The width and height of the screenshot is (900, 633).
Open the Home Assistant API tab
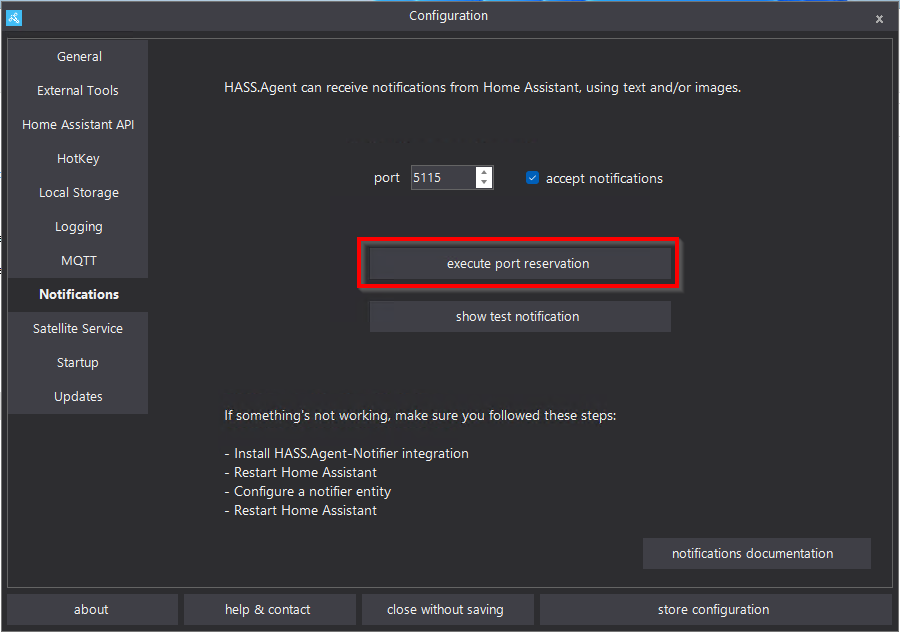(79, 125)
